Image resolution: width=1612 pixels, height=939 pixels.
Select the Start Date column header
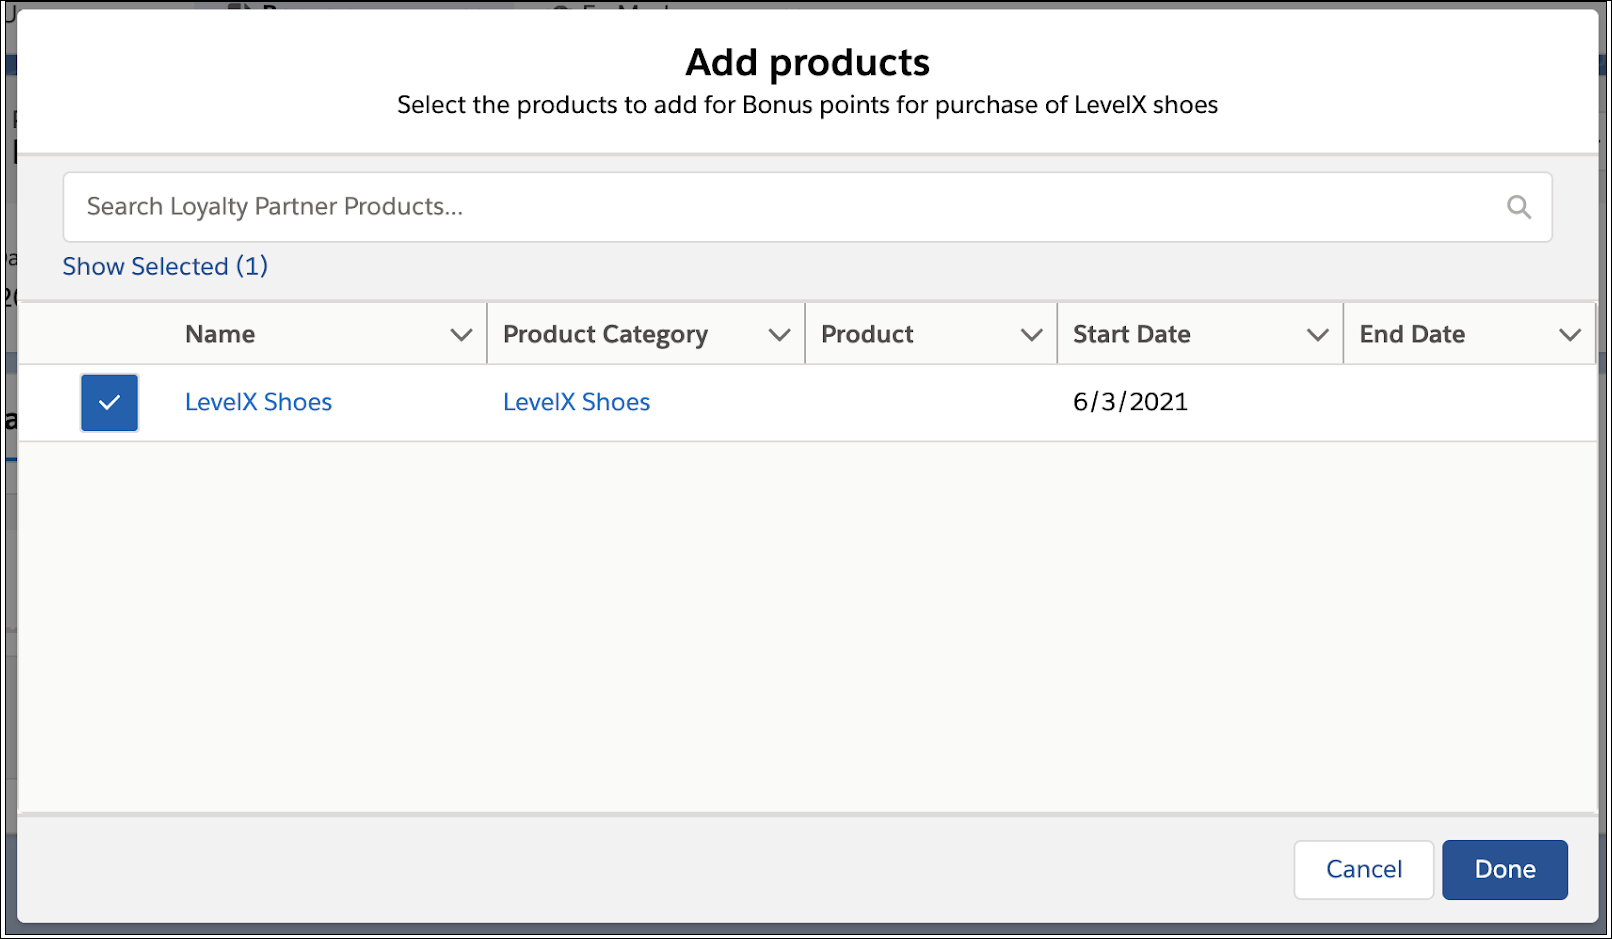[x=1132, y=334]
